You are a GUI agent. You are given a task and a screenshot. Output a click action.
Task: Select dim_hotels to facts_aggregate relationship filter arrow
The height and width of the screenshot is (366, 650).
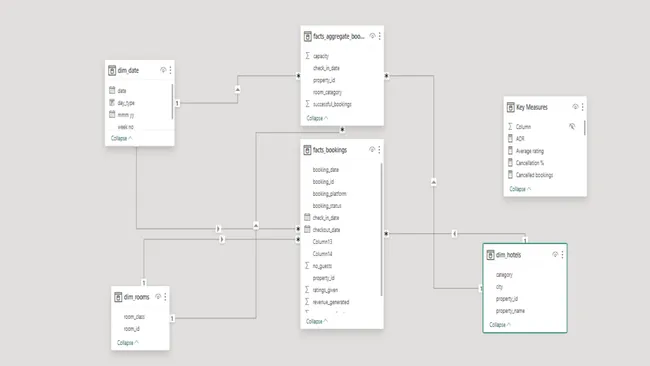click(434, 182)
